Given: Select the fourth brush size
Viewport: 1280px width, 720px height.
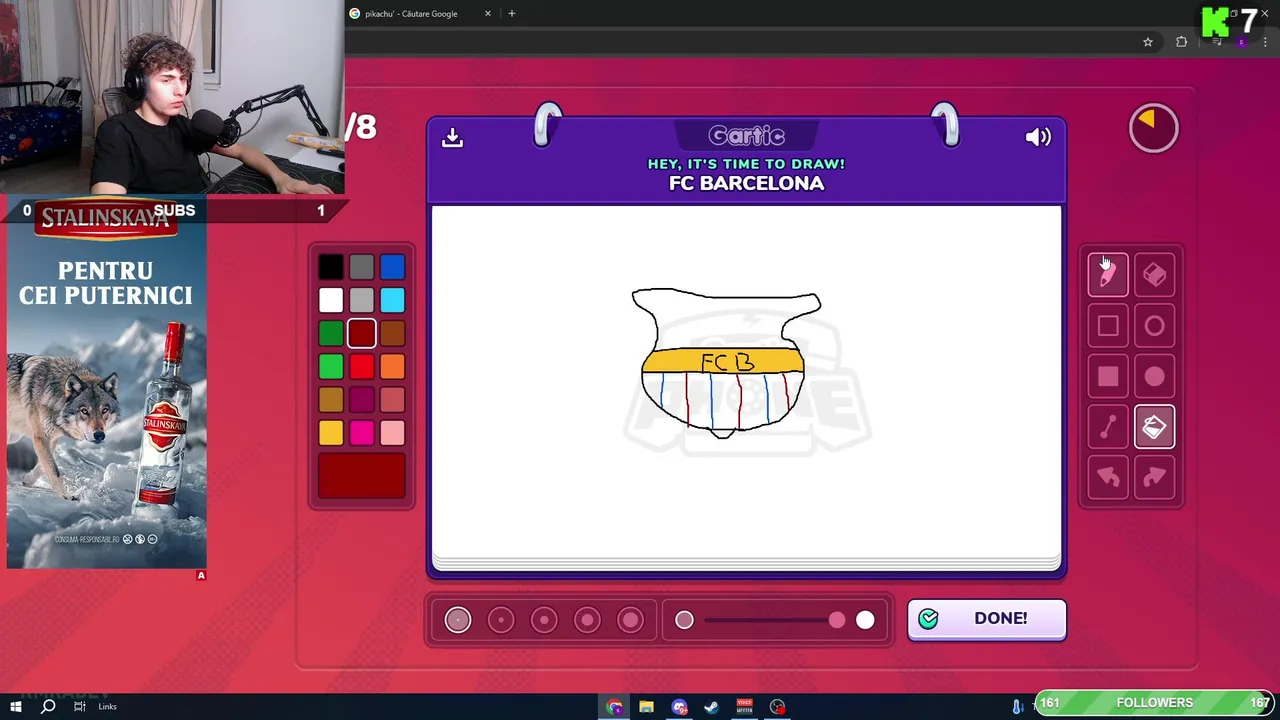Looking at the screenshot, I should pos(587,620).
